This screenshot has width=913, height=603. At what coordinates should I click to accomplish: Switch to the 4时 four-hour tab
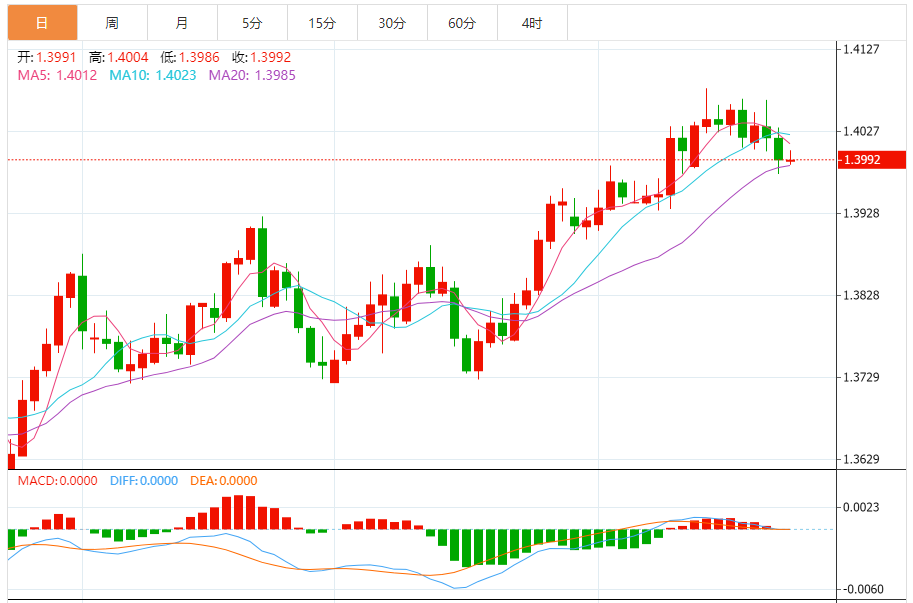(532, 23)
